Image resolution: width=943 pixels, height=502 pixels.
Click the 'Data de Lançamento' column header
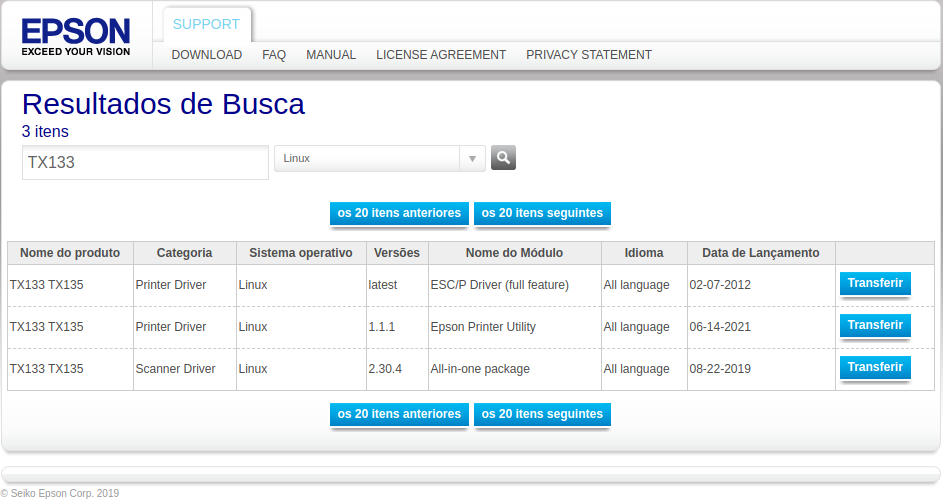click(761, 253)
